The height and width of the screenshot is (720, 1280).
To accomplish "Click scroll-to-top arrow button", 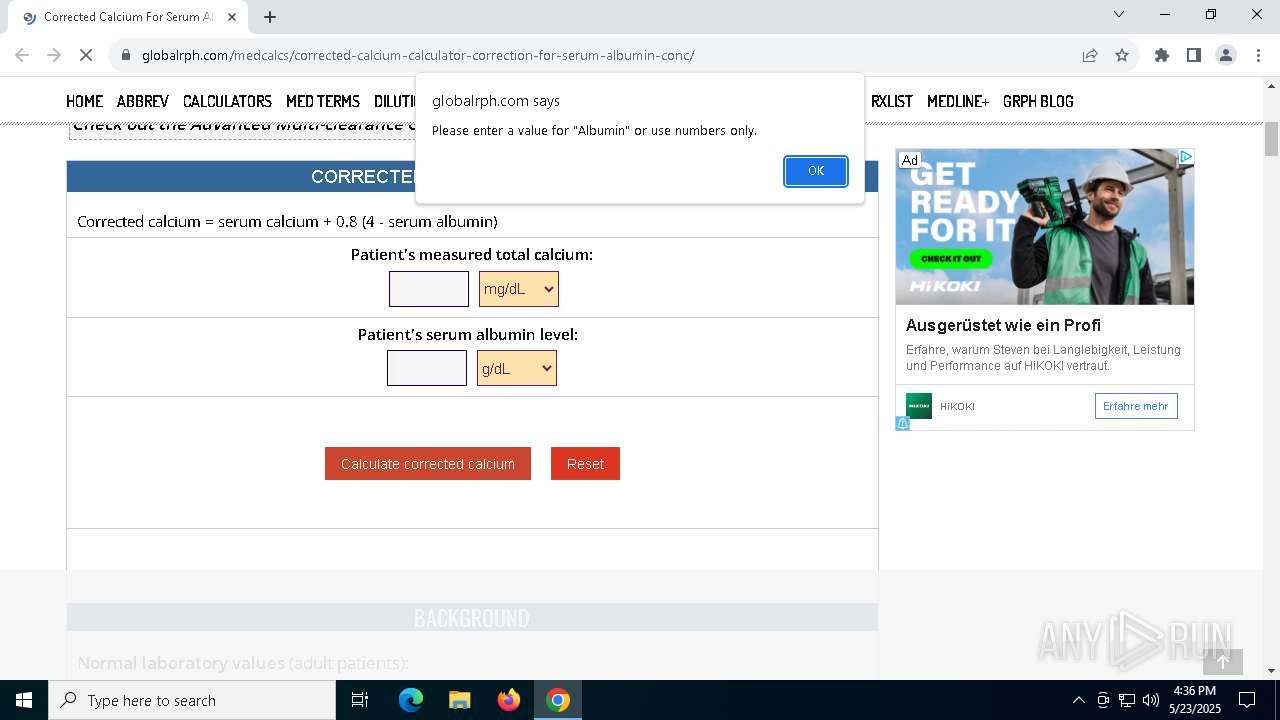I will pyautogui.click(x=1222, y=661).
